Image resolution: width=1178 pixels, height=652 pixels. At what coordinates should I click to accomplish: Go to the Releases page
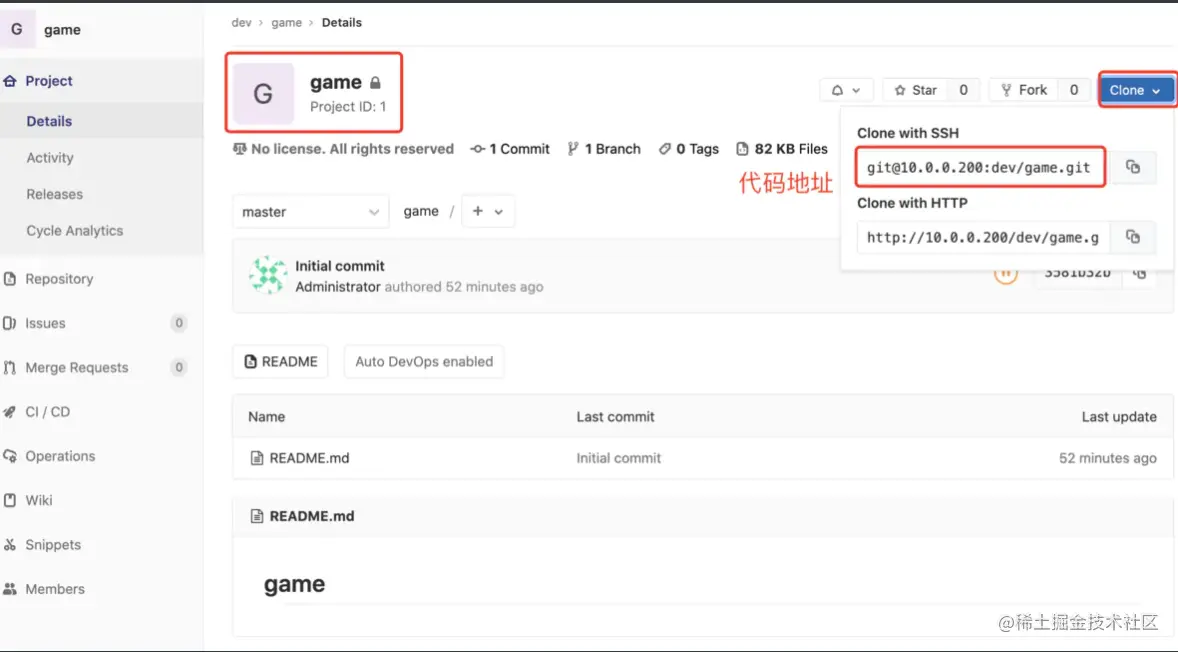pos(54,194)
